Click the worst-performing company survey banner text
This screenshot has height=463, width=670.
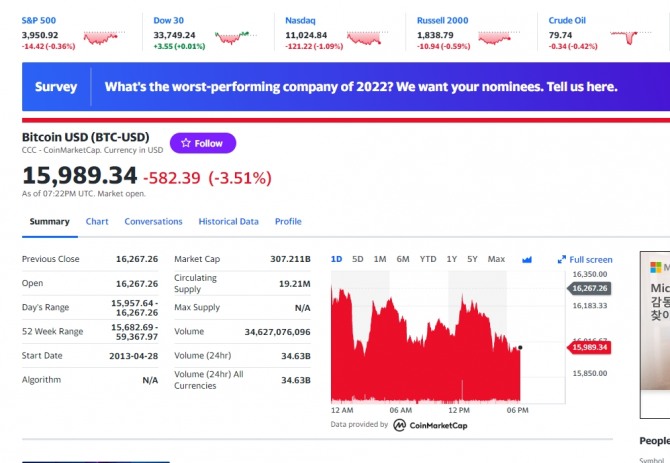pyautogui.click(x=361, y=87)
